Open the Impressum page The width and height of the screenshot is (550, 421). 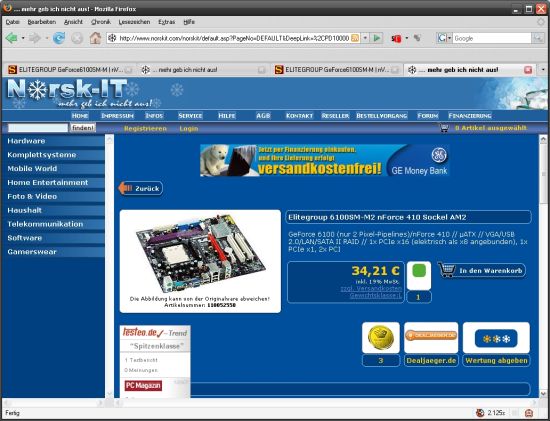pyautogui.click(x=117, y=115)
